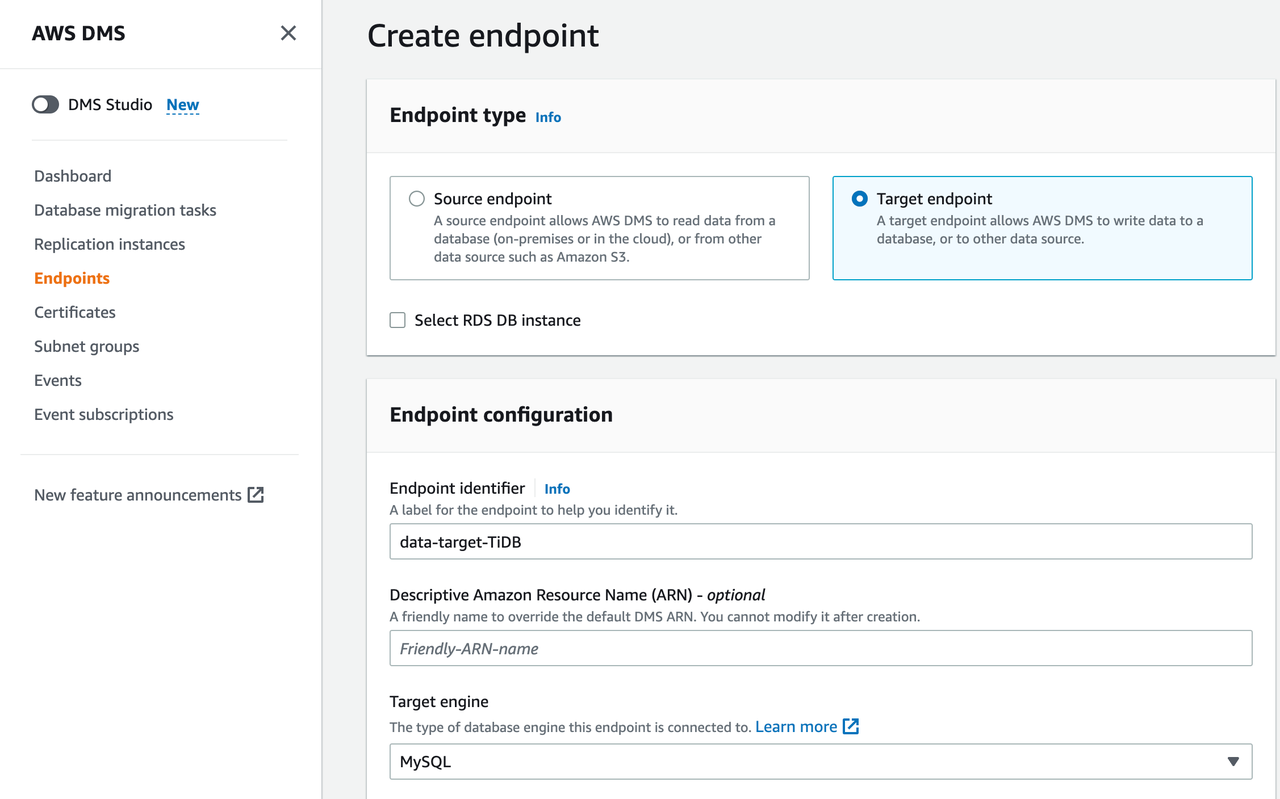1280x799 pixels.
Task: Select Endpoints in the navigation
Action: tap(72, 278)
